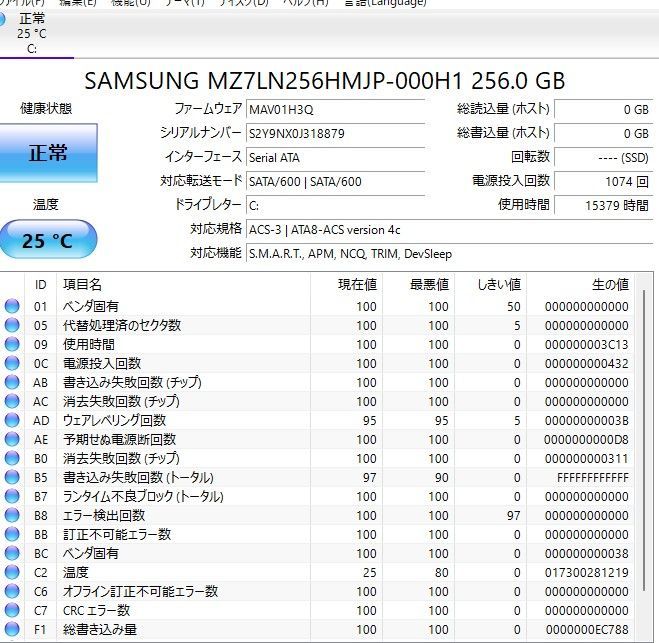Click the 回転数 value ---- (SSD)
659x643 pixels.
pyautogui.click(x=604, y=158)
